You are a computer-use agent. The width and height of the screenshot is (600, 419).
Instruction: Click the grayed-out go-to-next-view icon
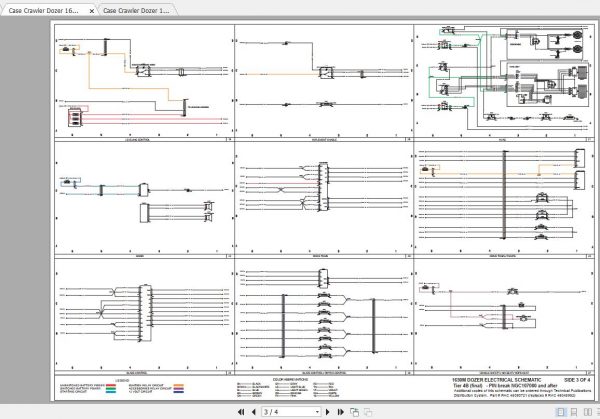pos(368,412)
